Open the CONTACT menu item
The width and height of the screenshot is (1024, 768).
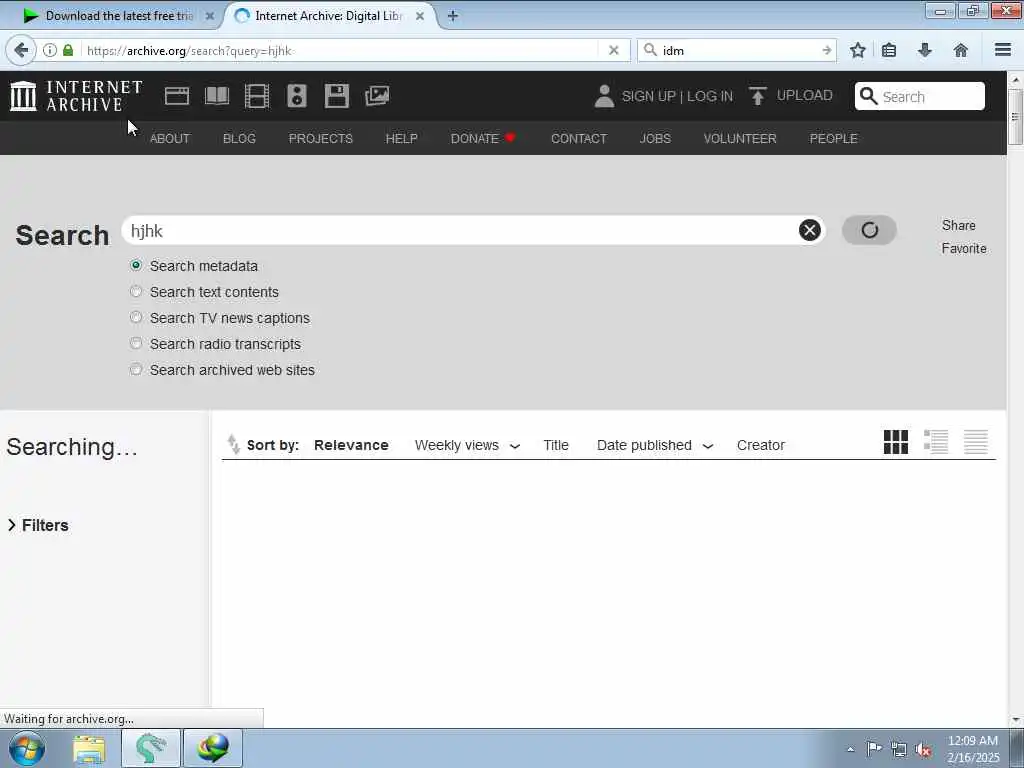[579, 138]
